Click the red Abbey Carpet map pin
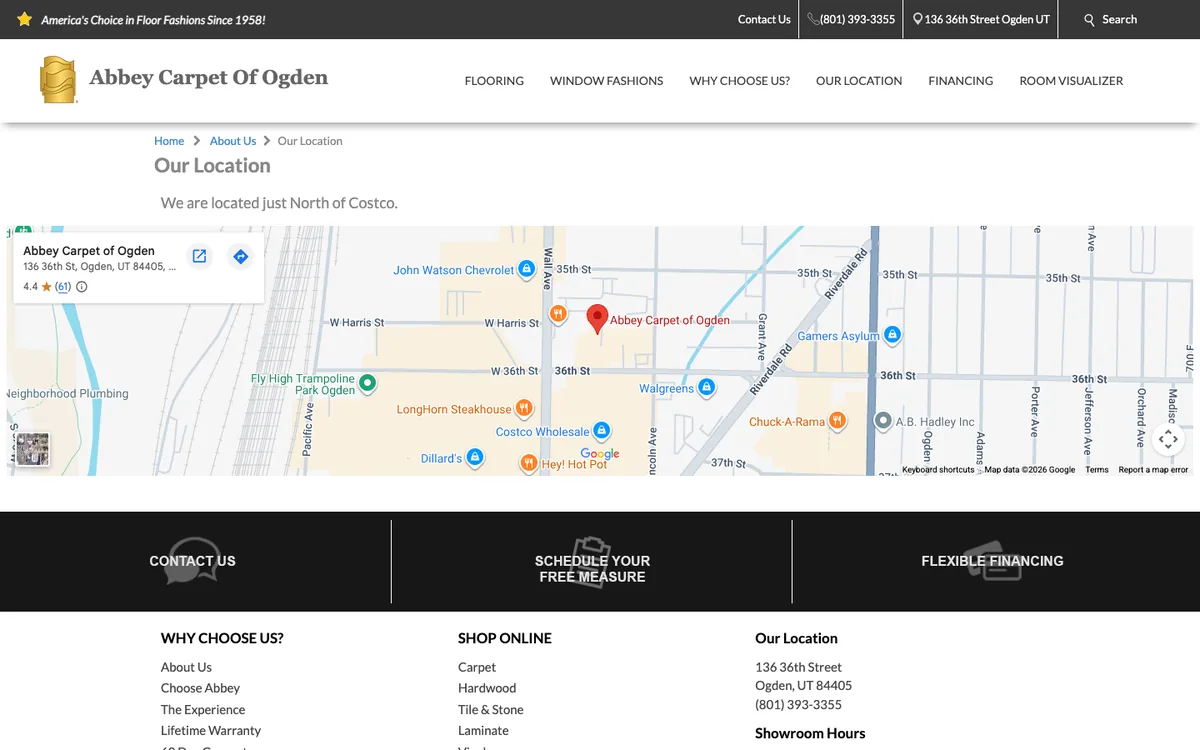Screen dimensions: 1200x750 [597, 319]
